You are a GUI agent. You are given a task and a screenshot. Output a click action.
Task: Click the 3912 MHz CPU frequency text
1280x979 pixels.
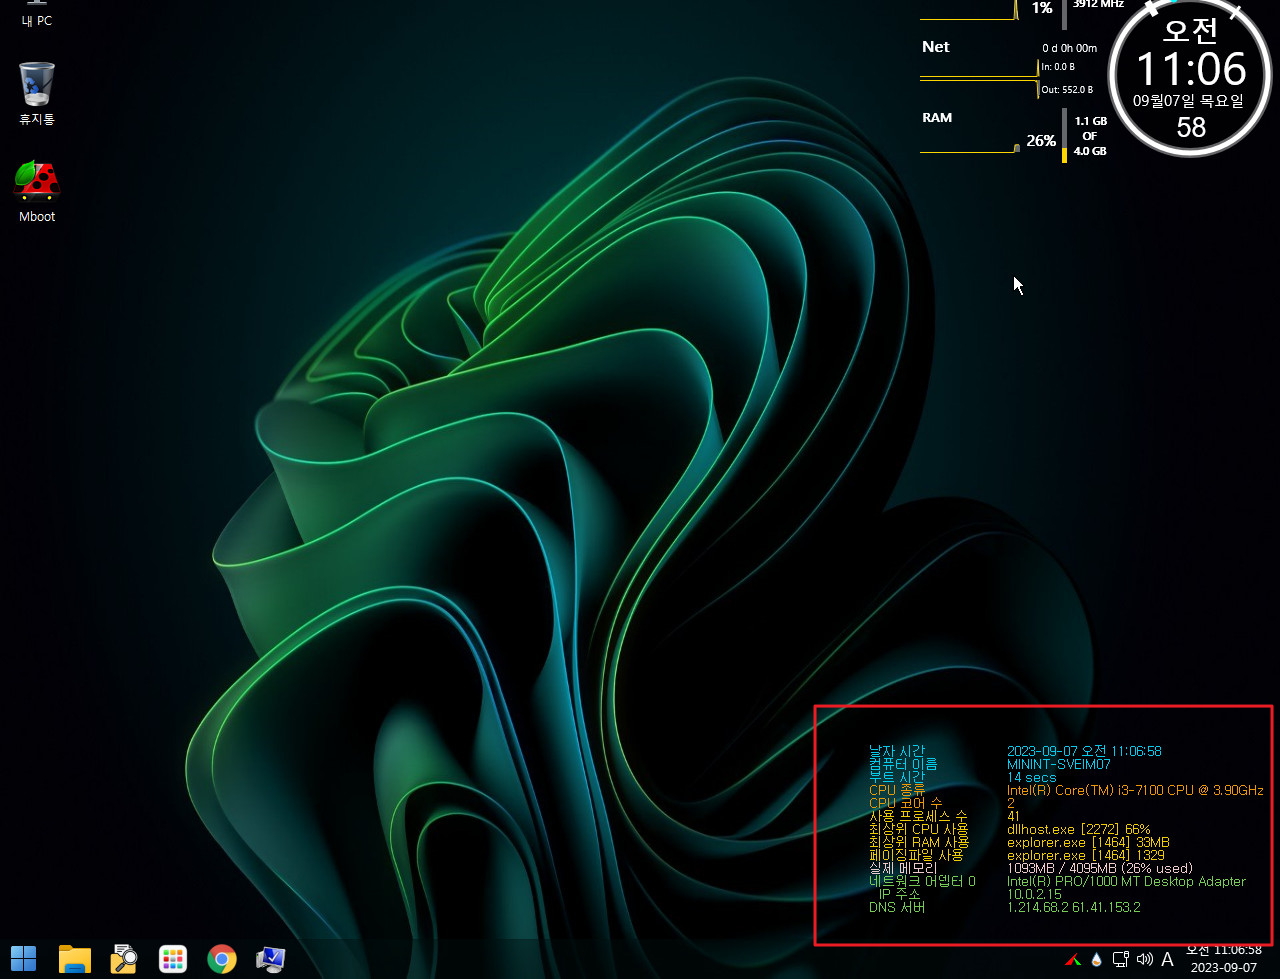pyautogui.click(x=1098, y=4)
